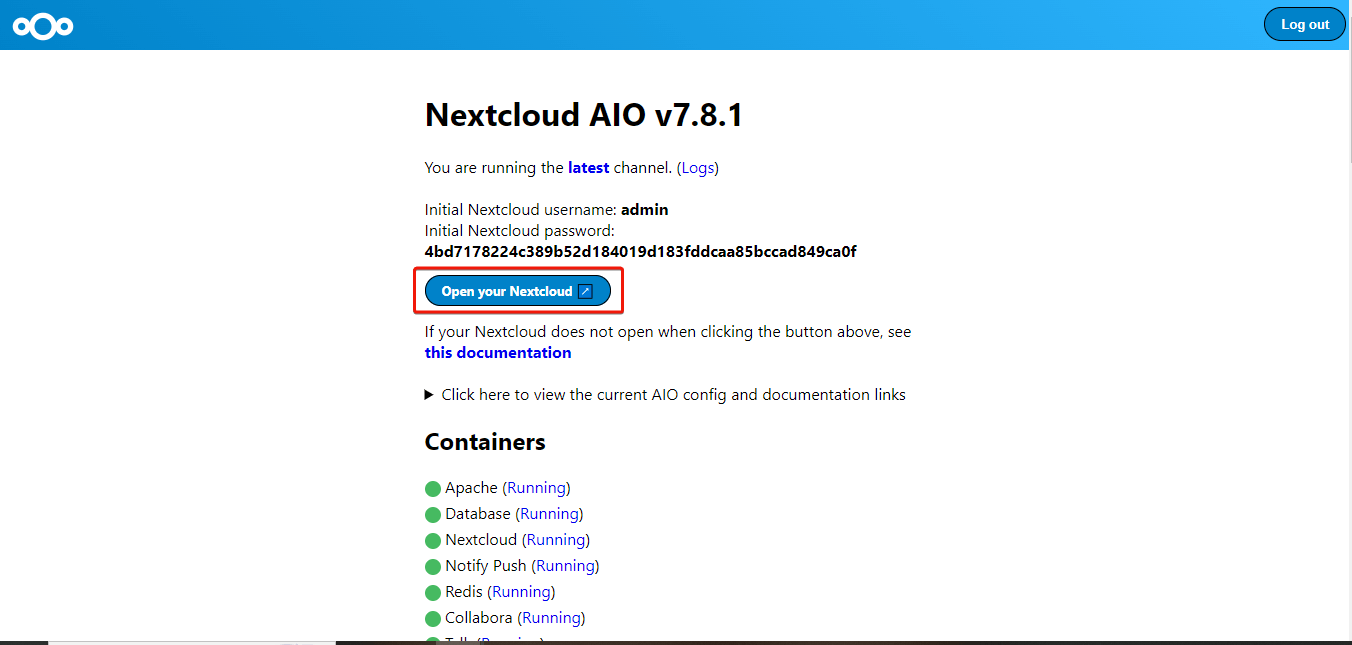Click the green dot beside the Nextcloud container

pos(432,540)
